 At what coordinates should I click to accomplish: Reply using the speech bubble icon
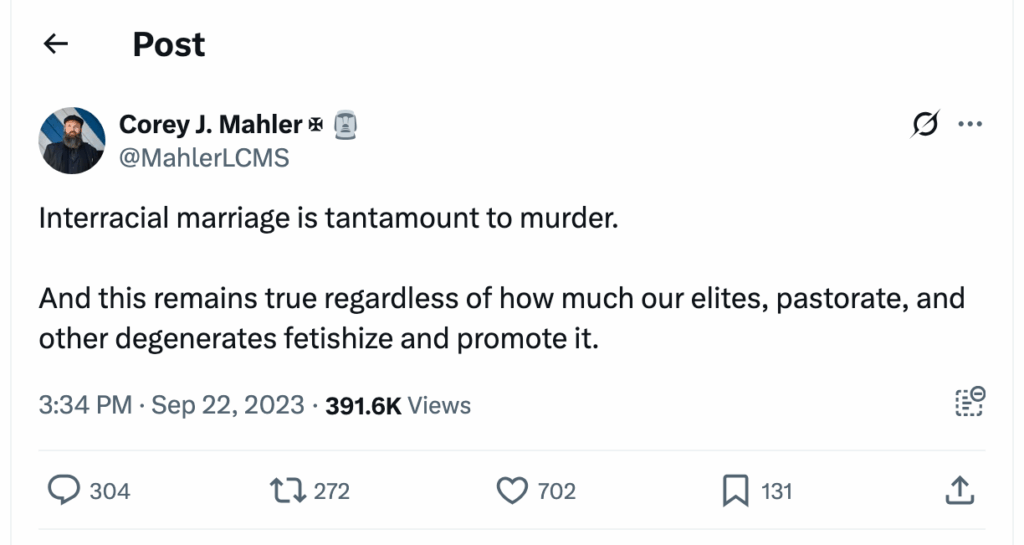(x=64, y=490)
